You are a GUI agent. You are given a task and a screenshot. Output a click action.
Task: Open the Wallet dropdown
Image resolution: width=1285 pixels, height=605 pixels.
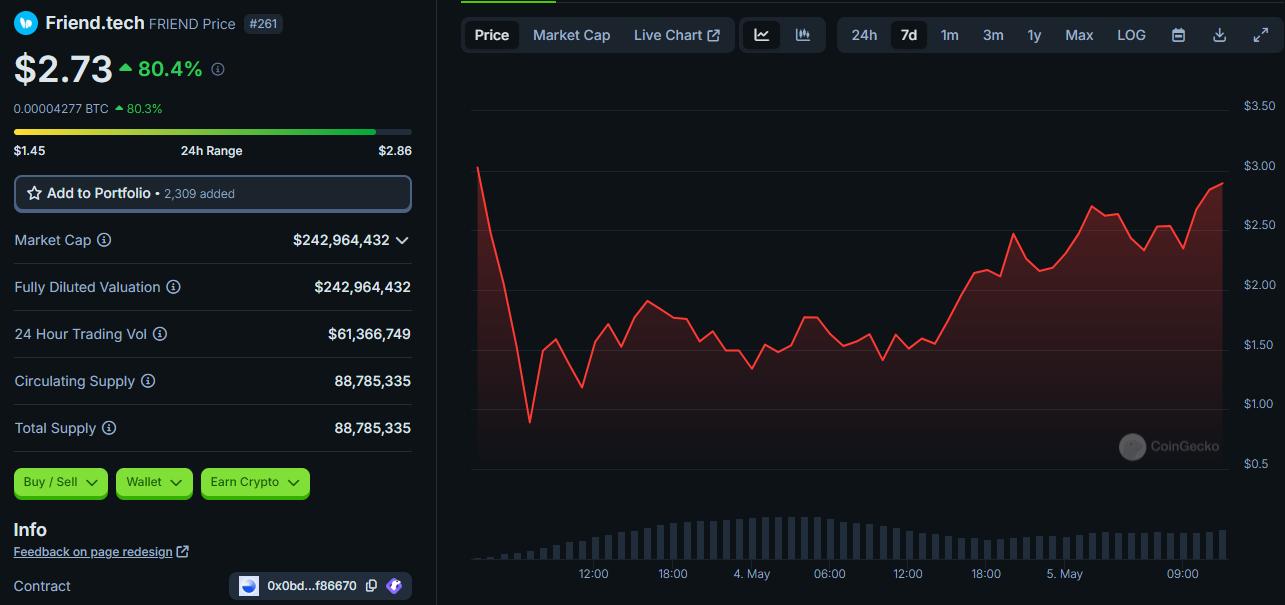click(154, 482)
